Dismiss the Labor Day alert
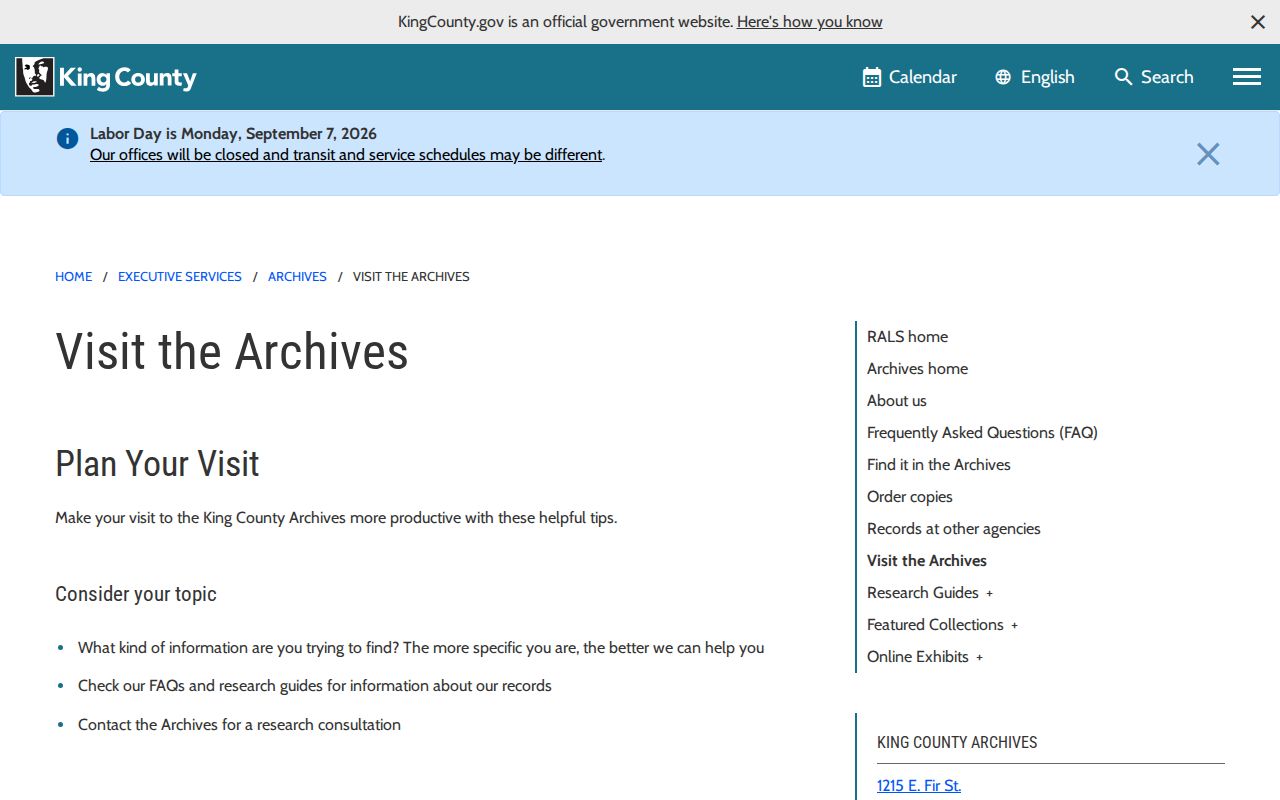 point(1208,154)
